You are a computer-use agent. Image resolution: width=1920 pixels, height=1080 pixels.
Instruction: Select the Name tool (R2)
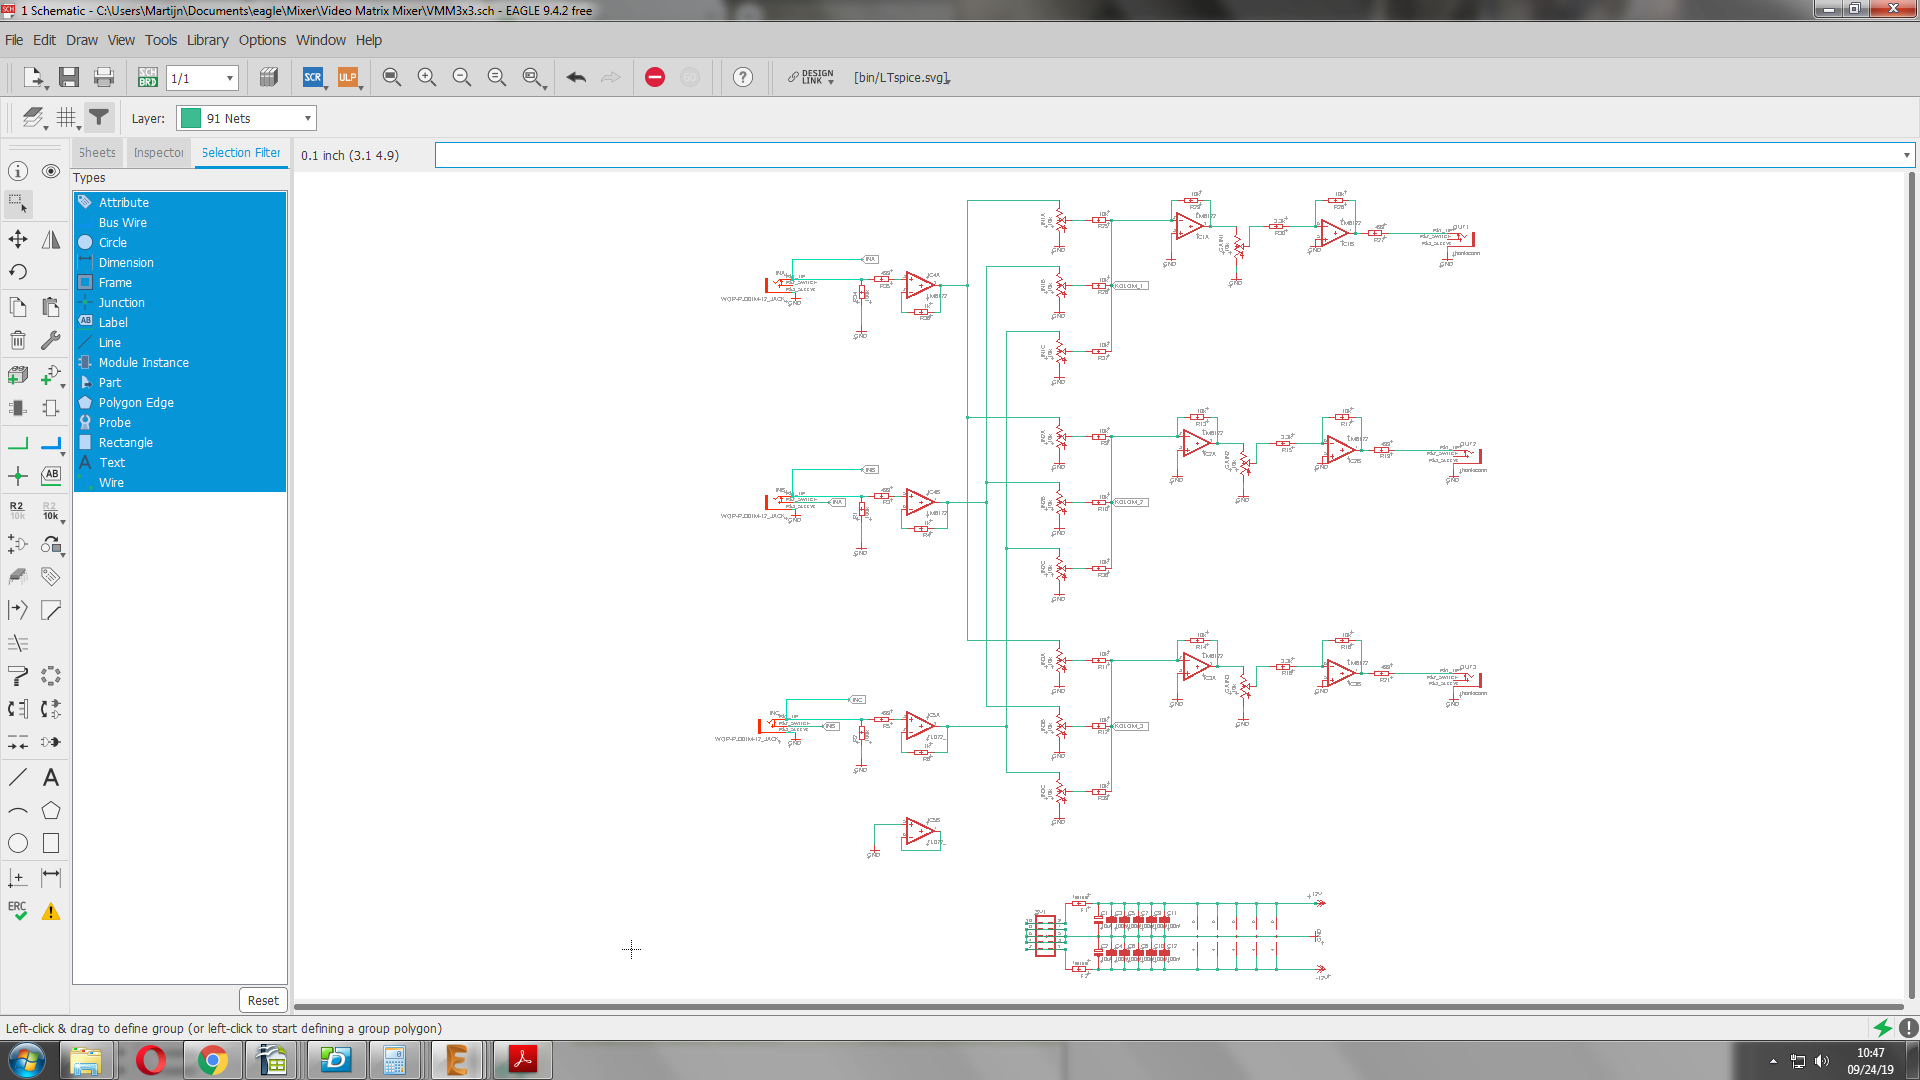point(18,510)
